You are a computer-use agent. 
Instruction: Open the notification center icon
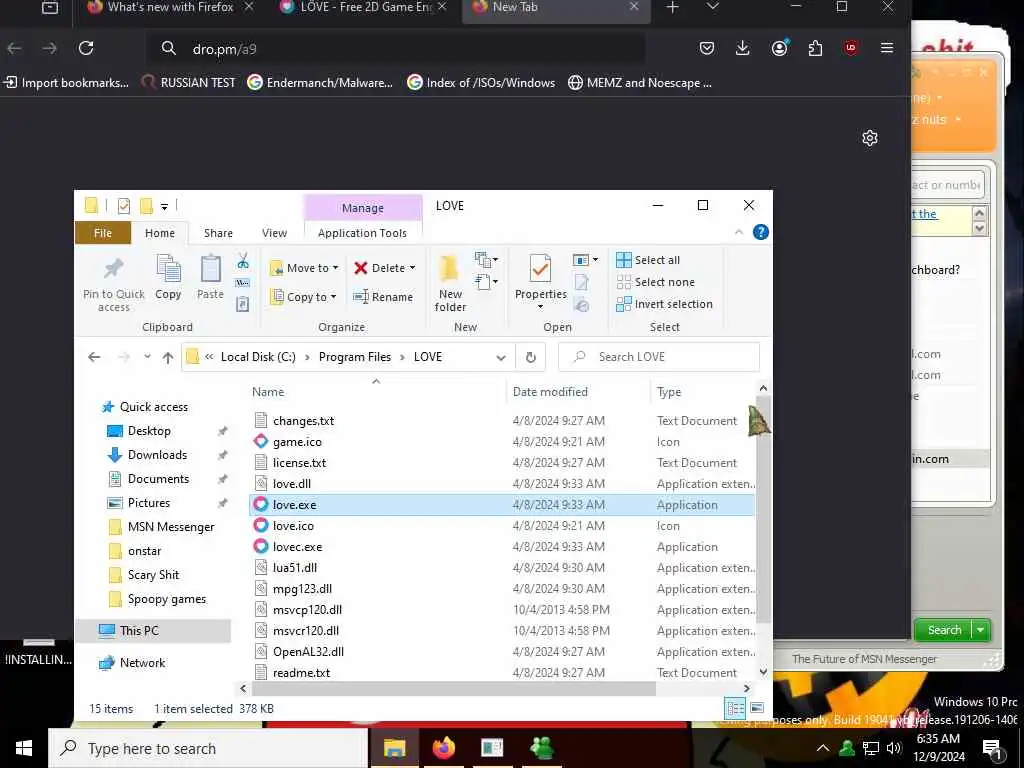[x=993, y=749]
